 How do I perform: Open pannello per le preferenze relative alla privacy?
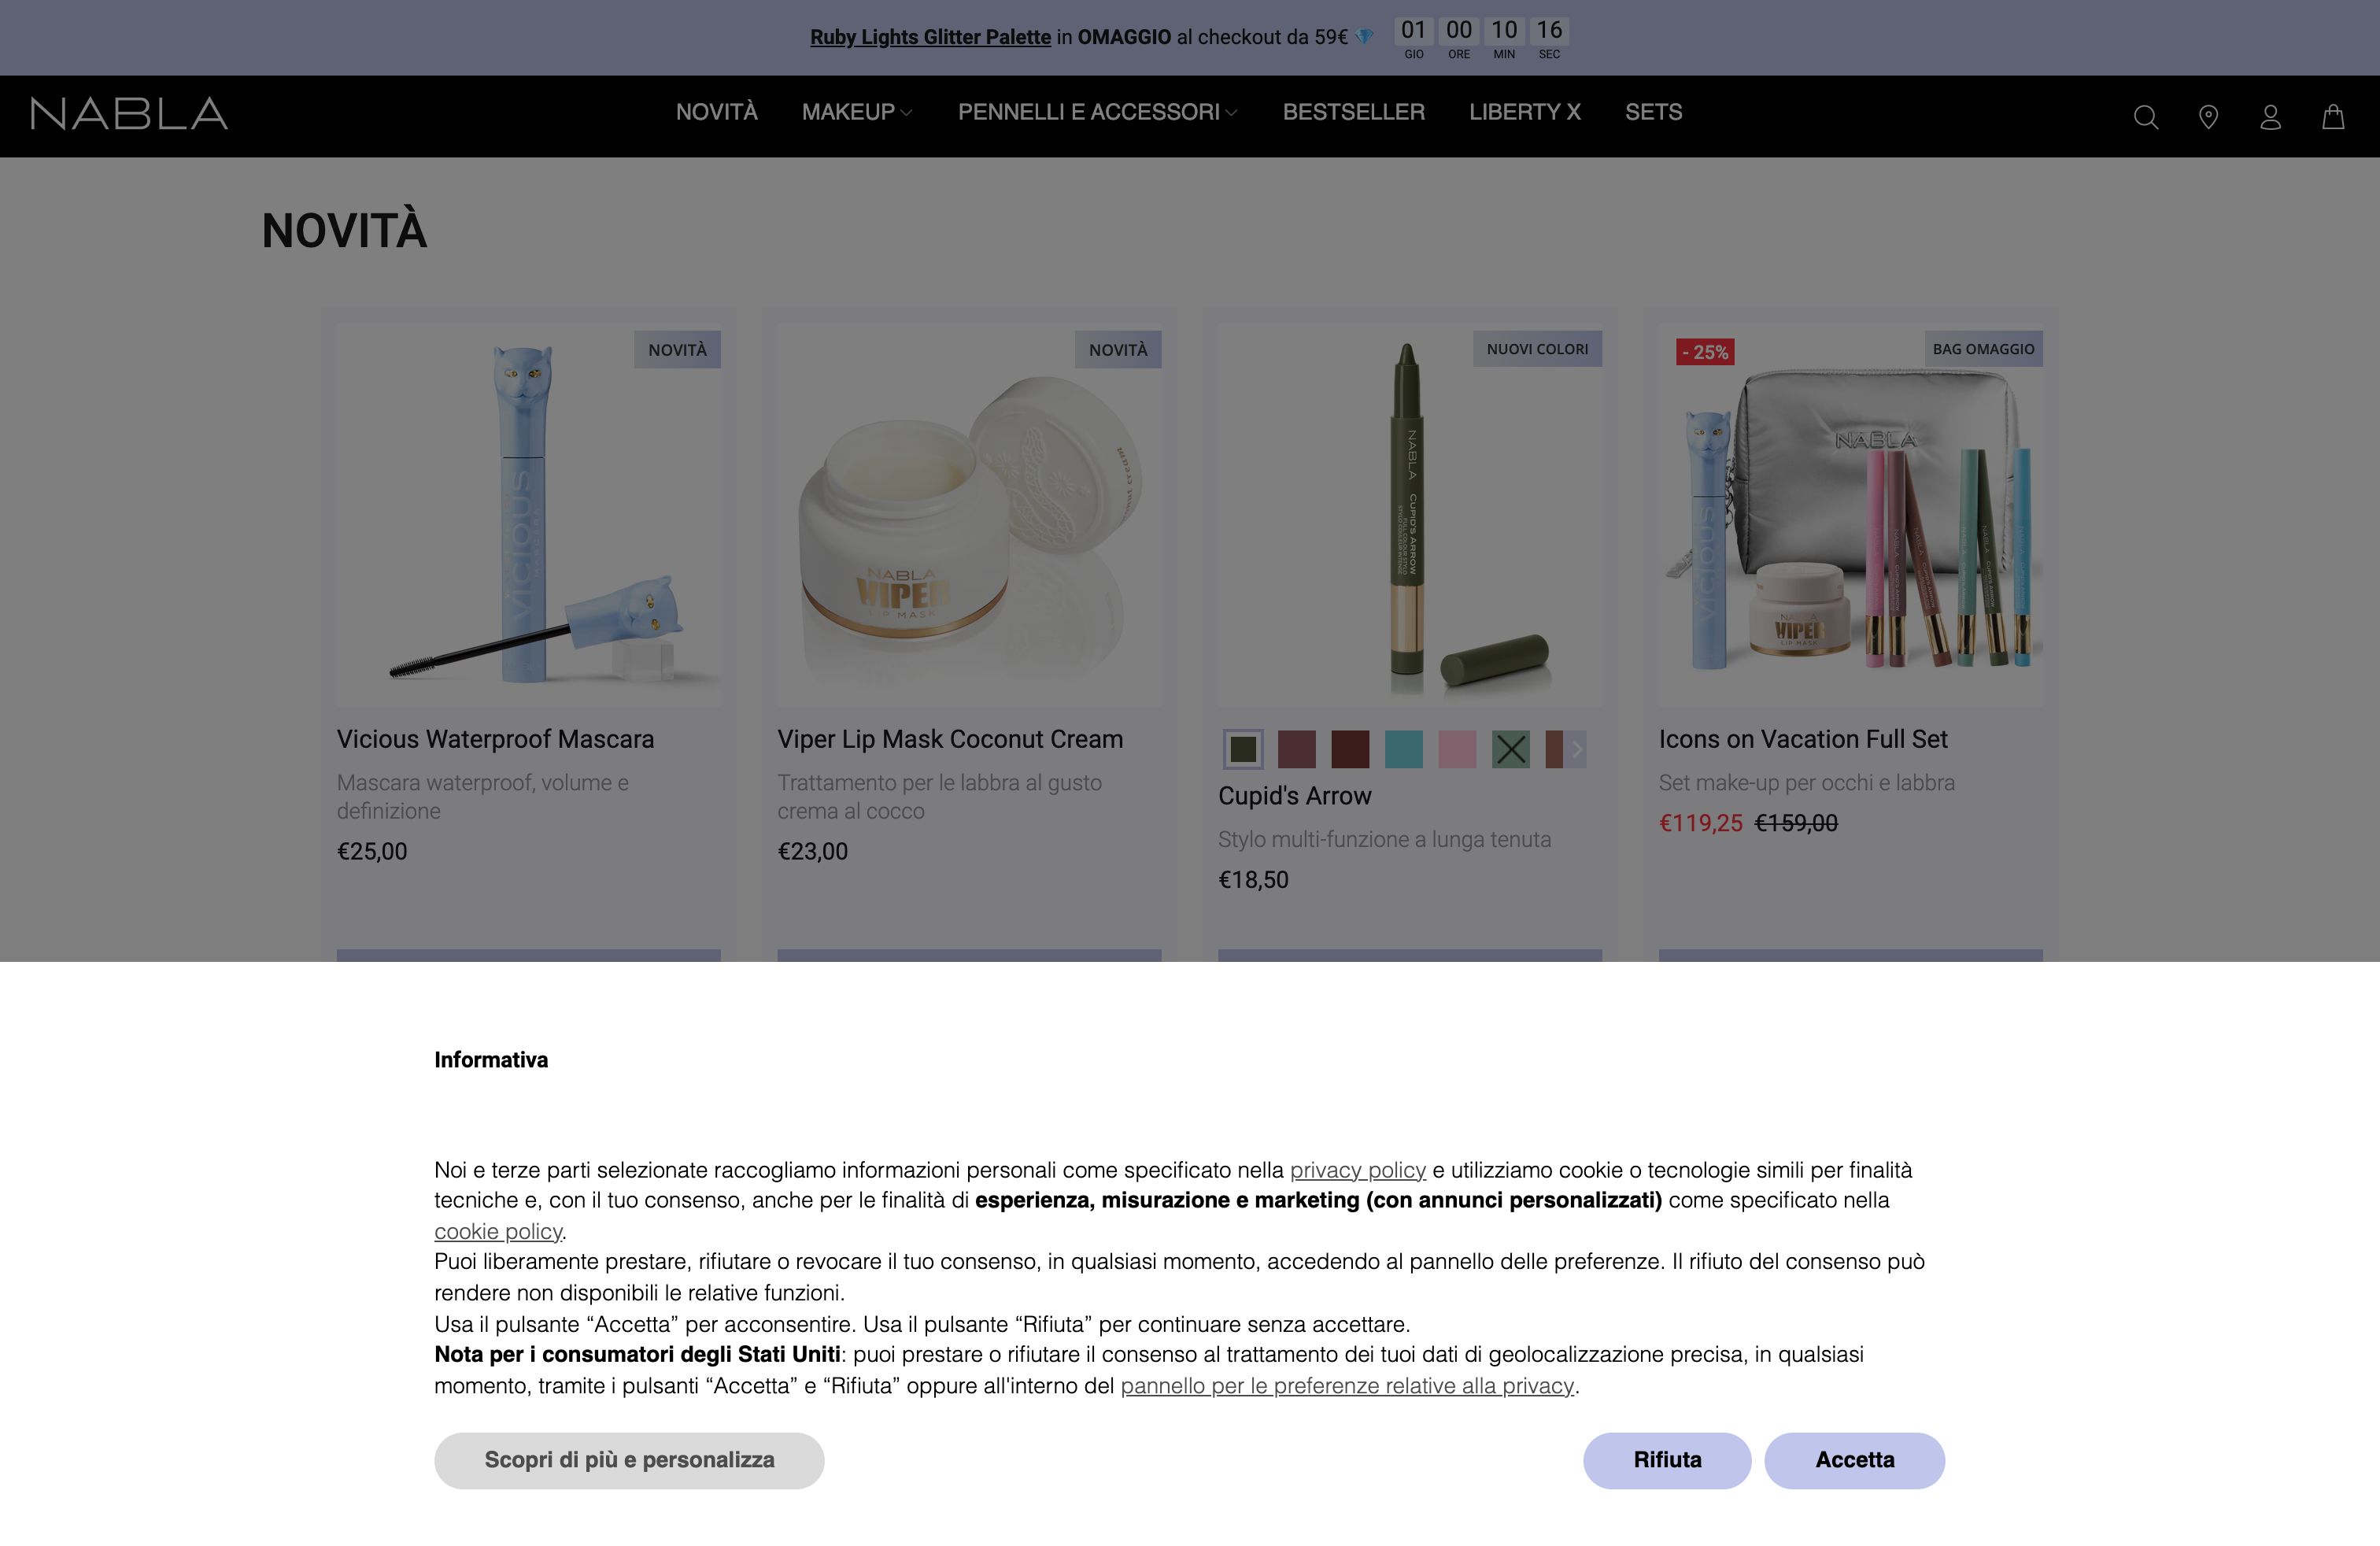coord(1347,1385)
